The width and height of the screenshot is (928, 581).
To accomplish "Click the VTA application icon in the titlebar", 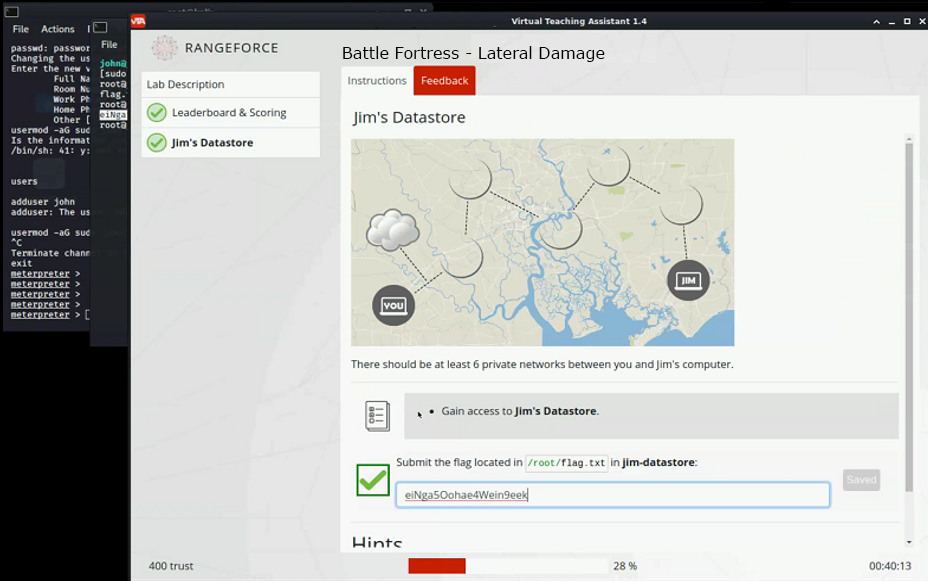I will [139, 20].
